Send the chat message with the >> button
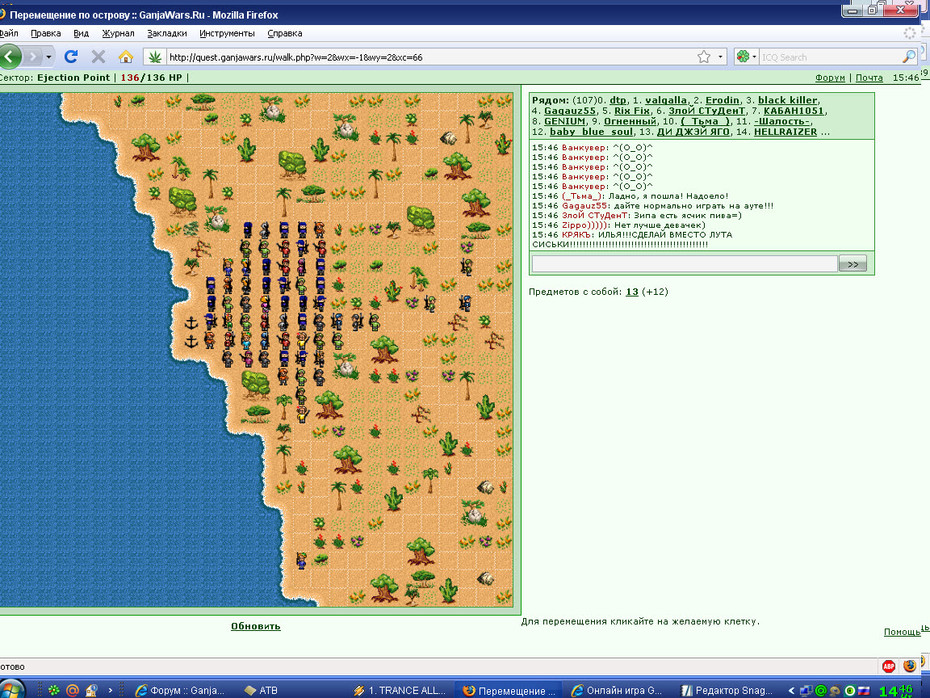 point(852,264)
